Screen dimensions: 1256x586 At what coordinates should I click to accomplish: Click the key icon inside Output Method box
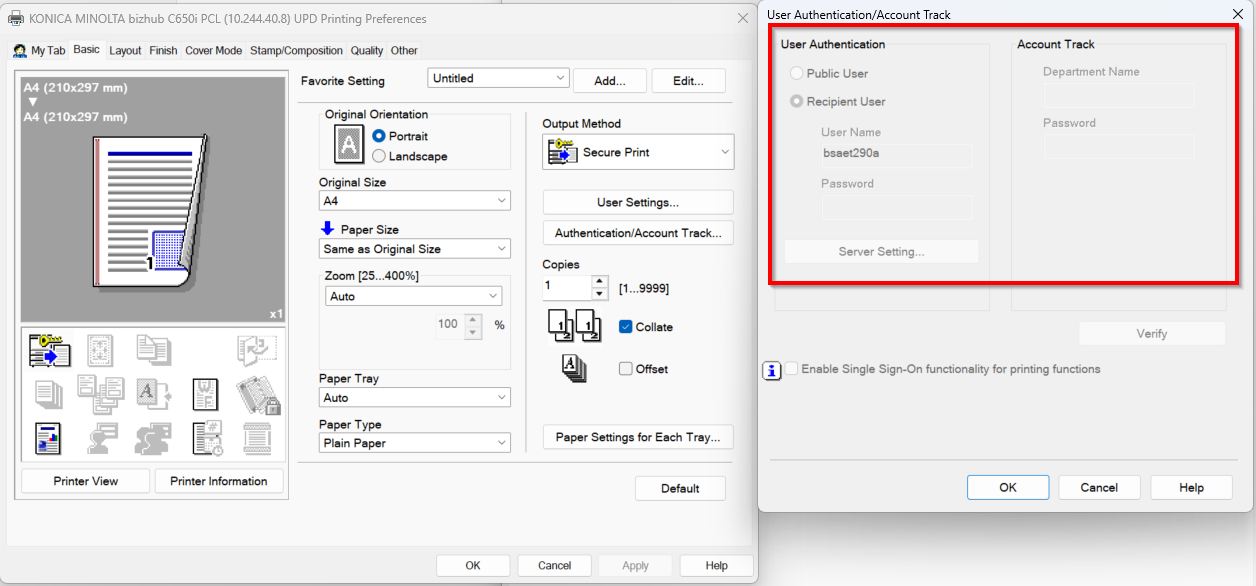(x=561, y=152)
